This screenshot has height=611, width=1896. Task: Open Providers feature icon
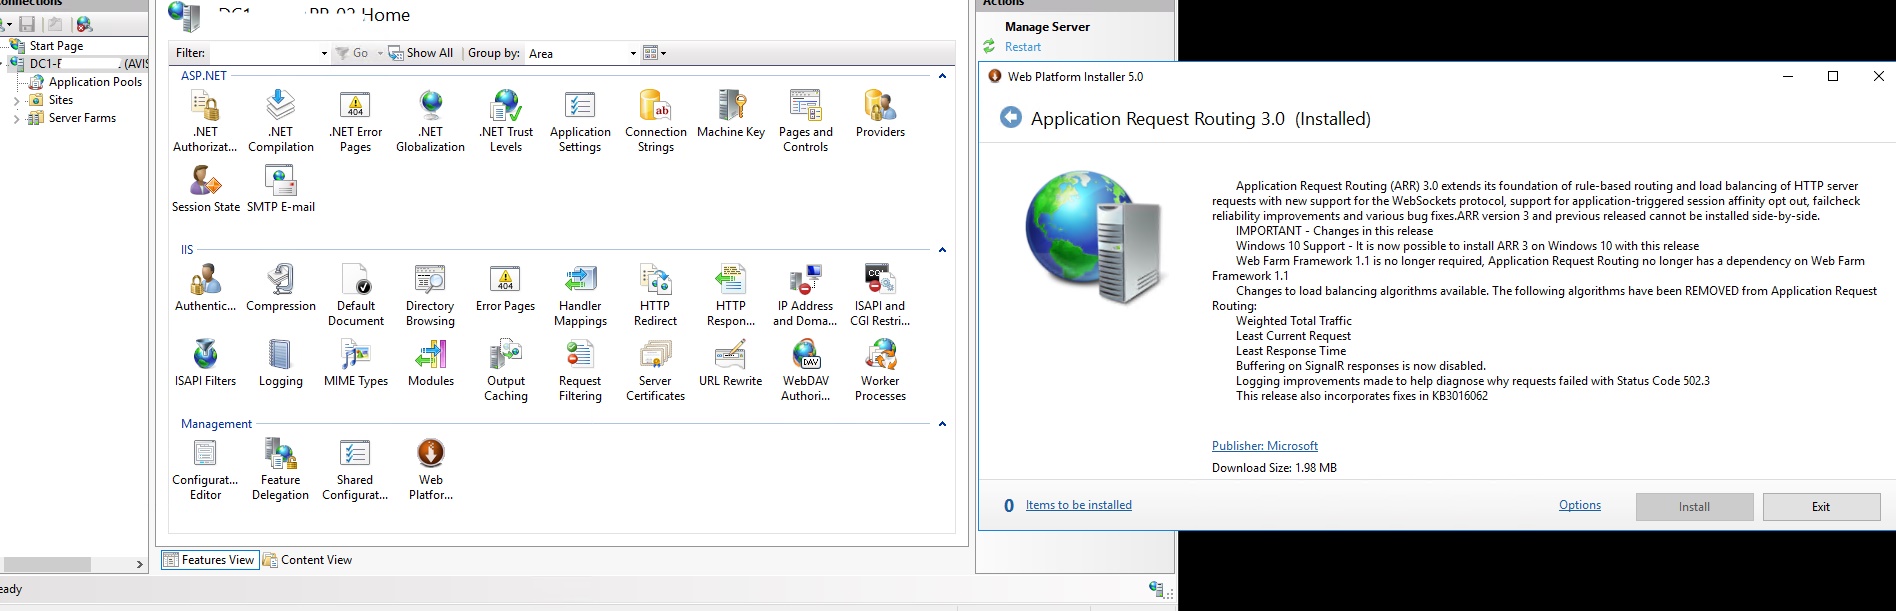tap(880, 113)
